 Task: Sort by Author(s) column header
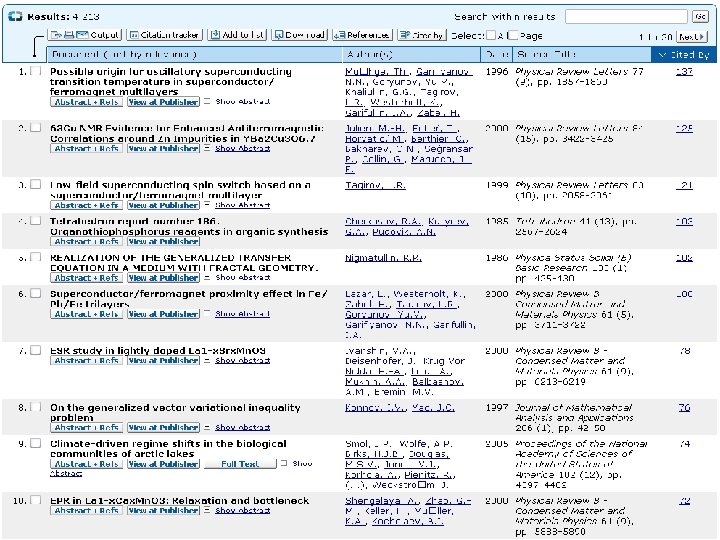click(411, 55)
